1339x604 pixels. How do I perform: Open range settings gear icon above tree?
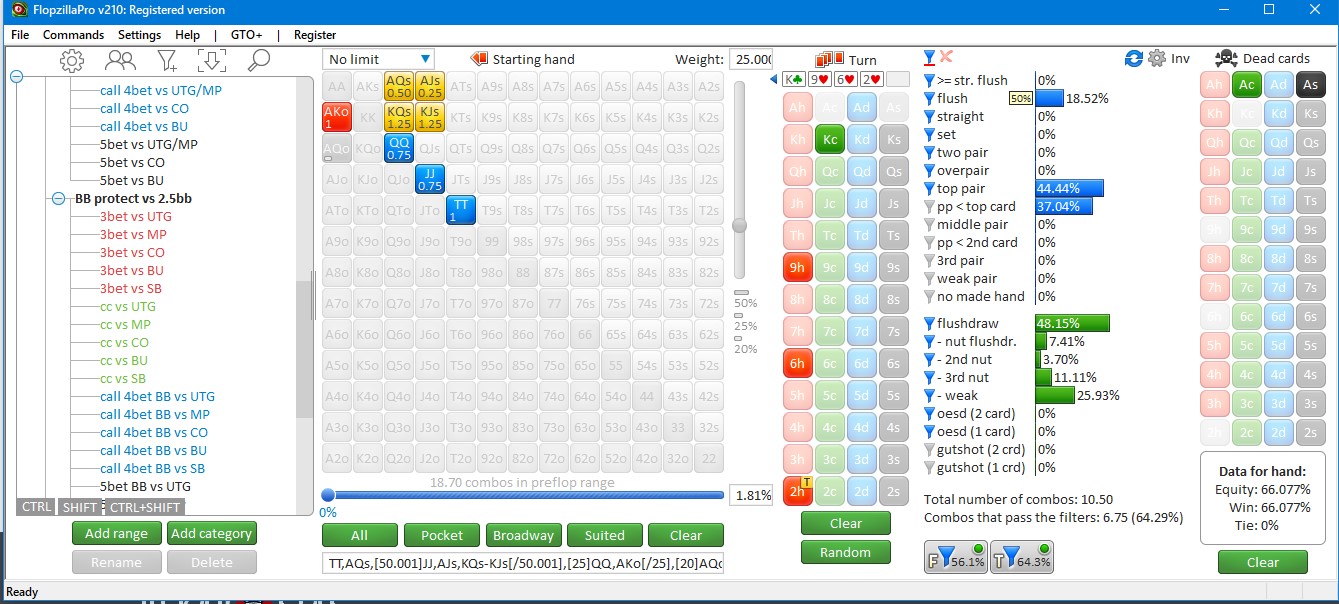coord(71,61)
